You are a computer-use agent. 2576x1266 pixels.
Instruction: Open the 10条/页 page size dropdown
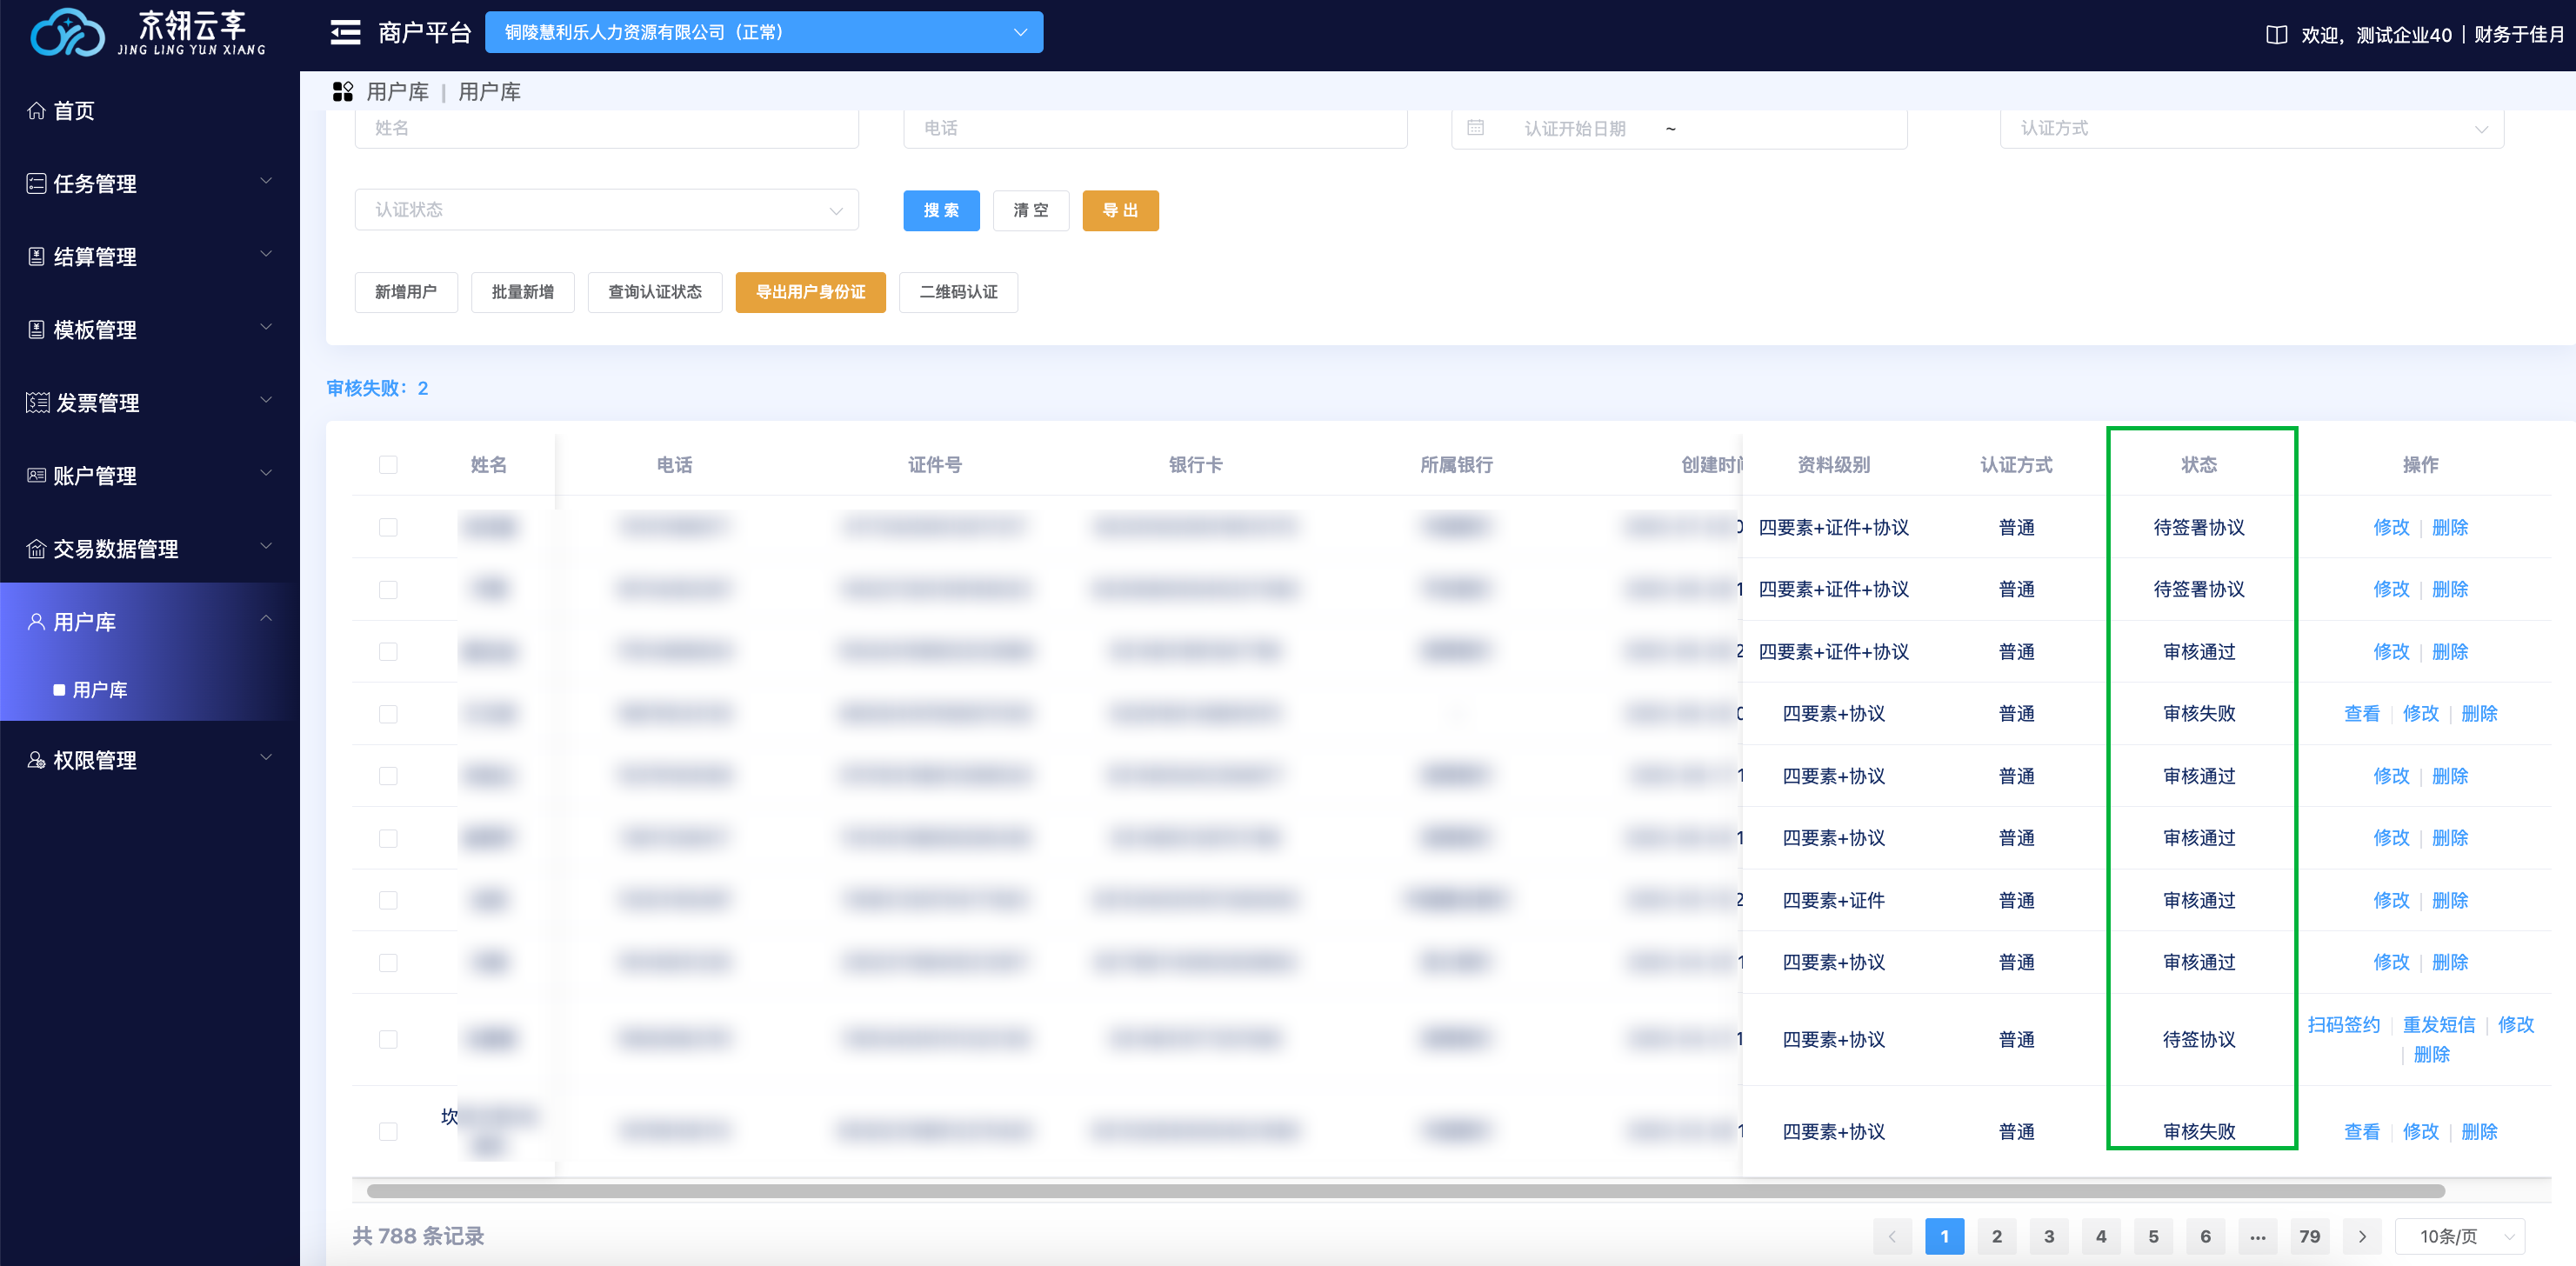[x=2460, y=1236]
